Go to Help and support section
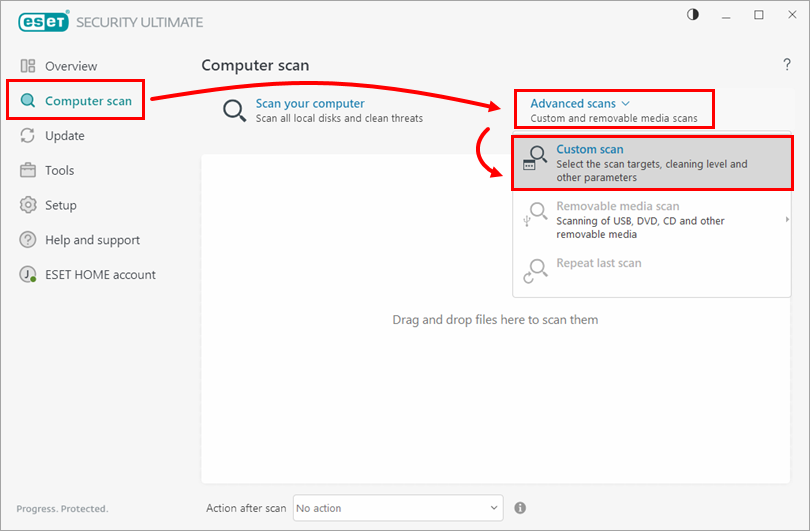Viewport: 810px width, 531px height. coord(92,240)
